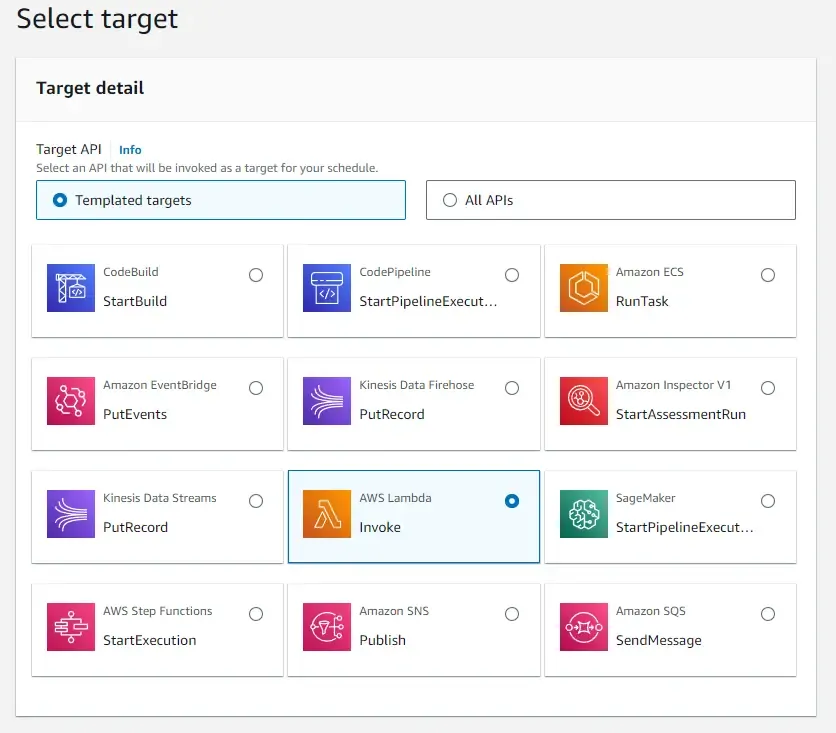Select the Amazon ECS RunTask radio button
This screenshot has height=733, width=836.
[x=768, y=274]
